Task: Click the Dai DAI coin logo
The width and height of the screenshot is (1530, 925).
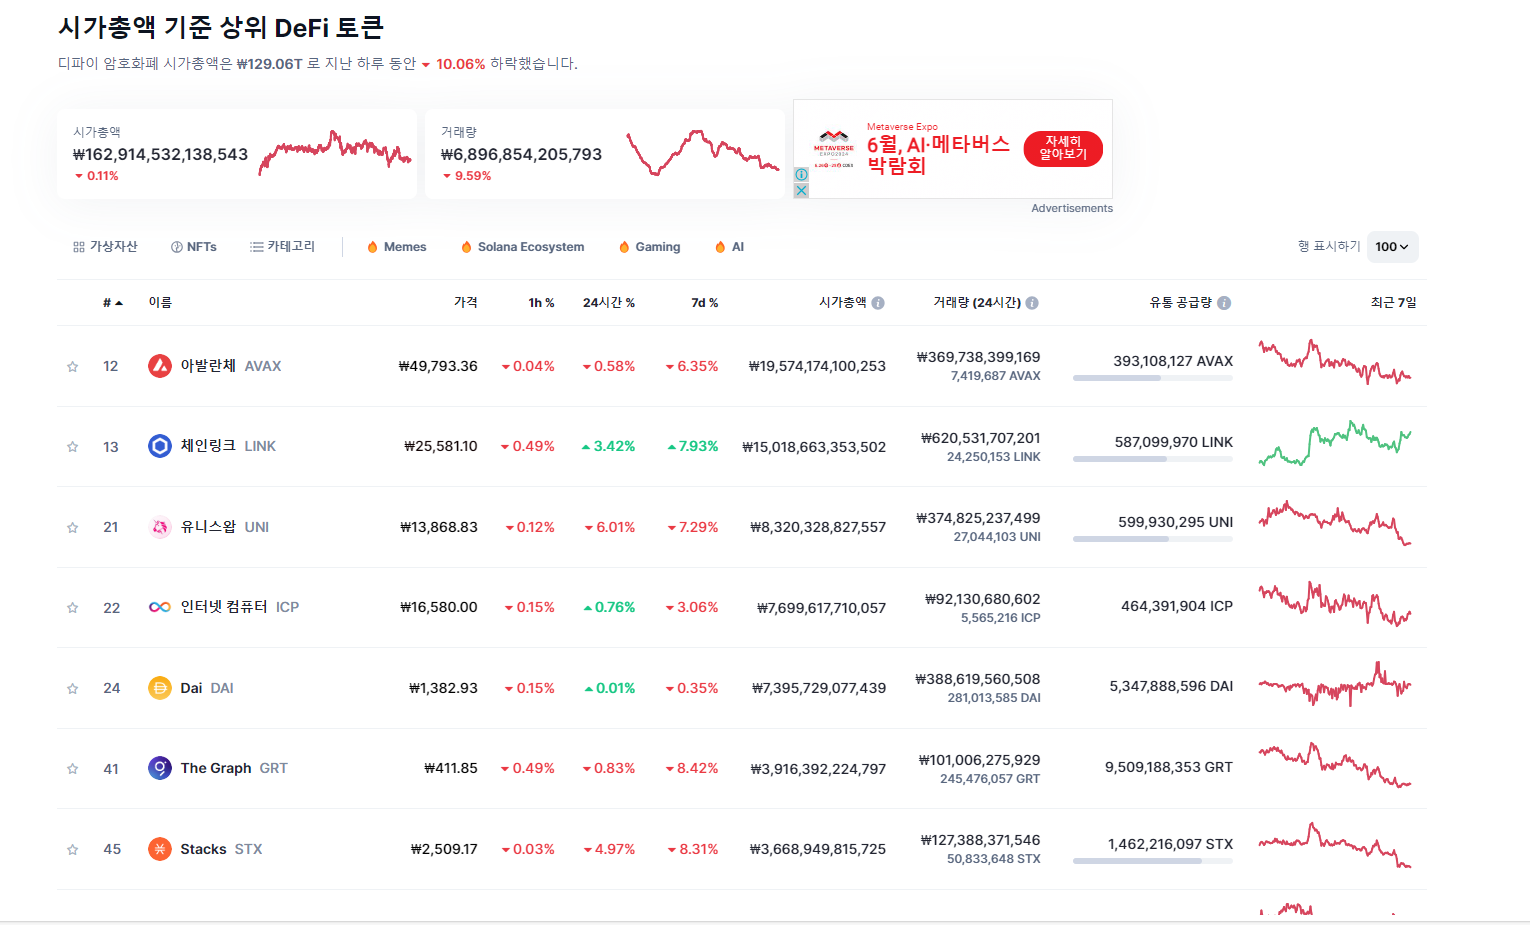Action: (x=160, y=688)
